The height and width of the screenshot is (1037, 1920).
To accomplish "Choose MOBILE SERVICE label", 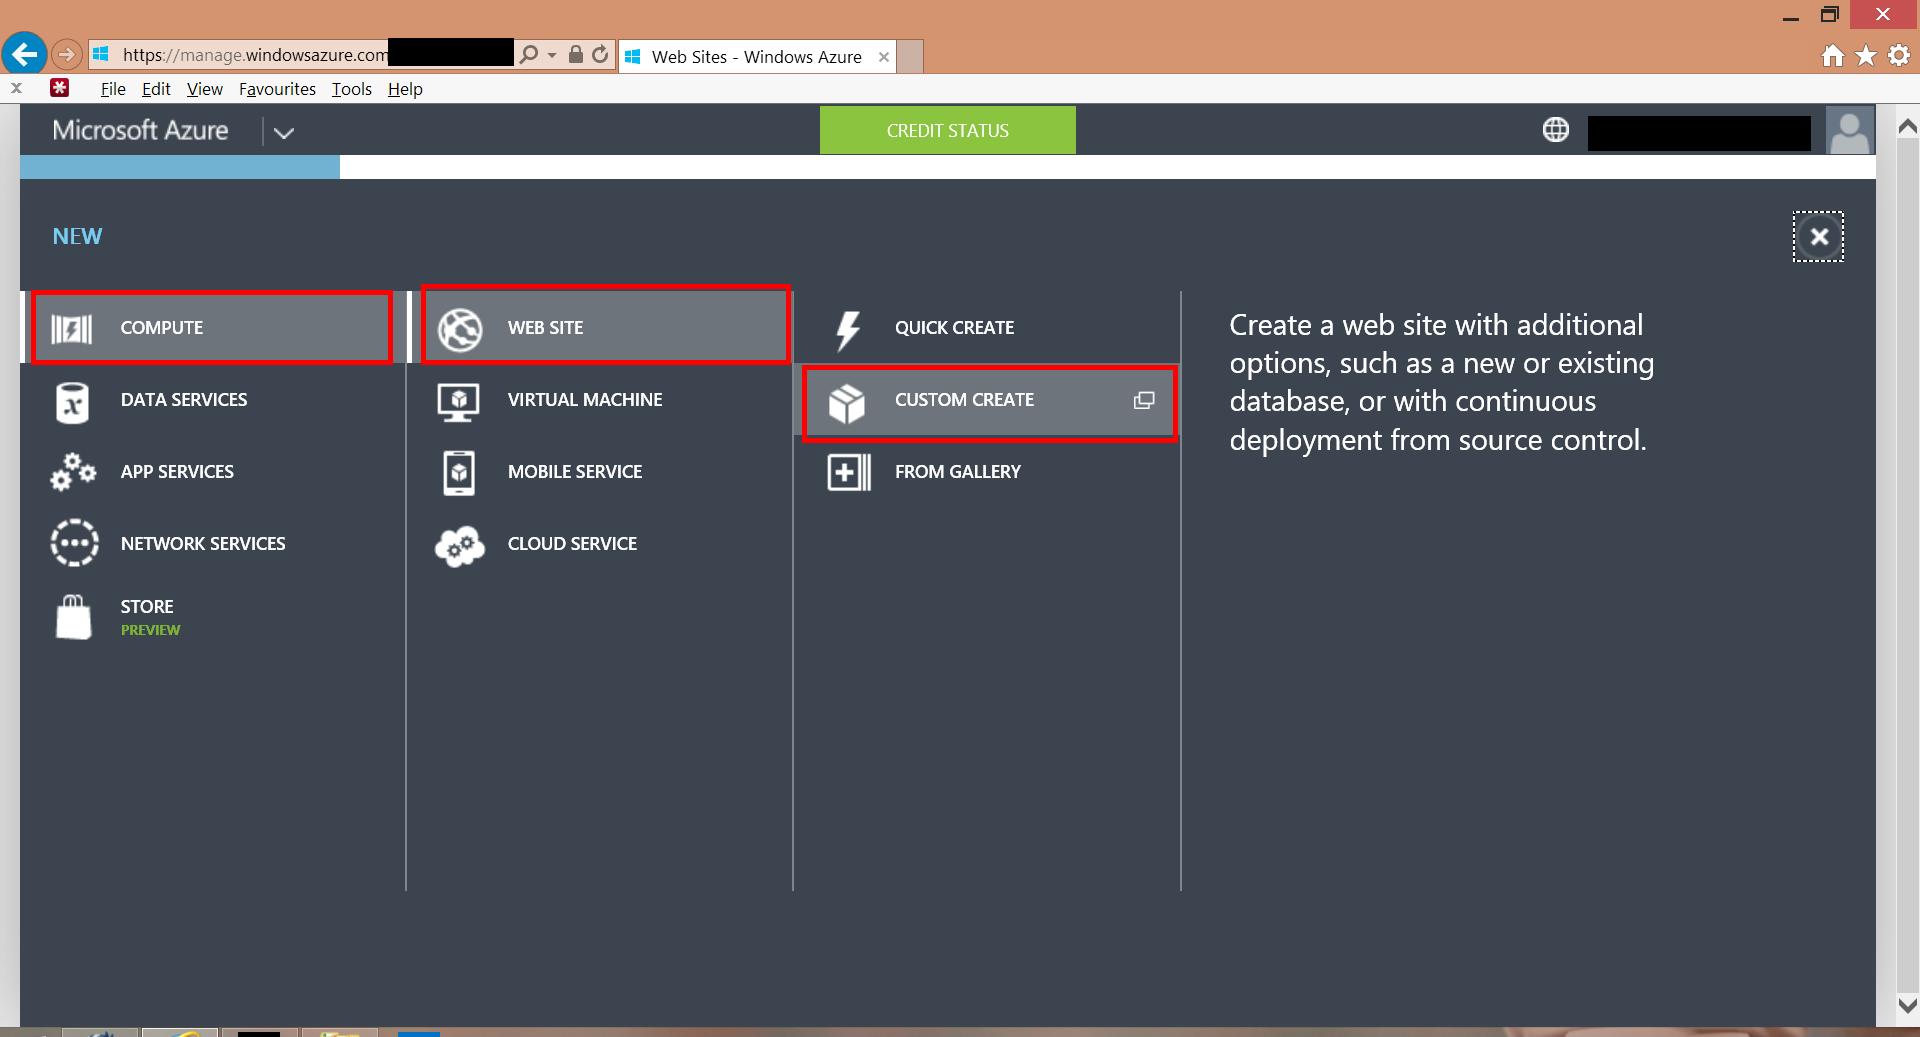I will [x=575, y=472].
